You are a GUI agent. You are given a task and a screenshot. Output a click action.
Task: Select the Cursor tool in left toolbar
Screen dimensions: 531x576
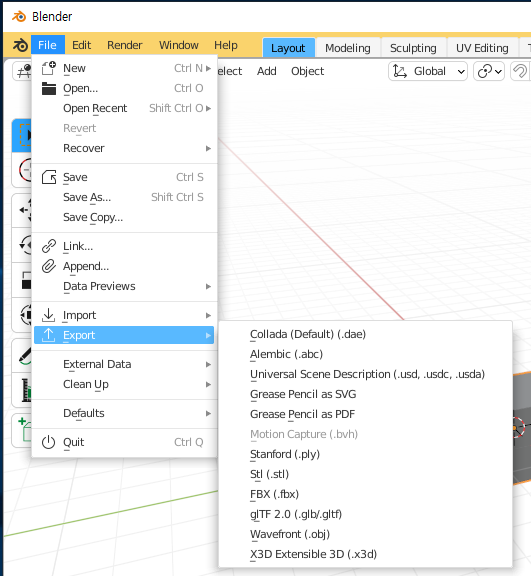tap(23, 170)
